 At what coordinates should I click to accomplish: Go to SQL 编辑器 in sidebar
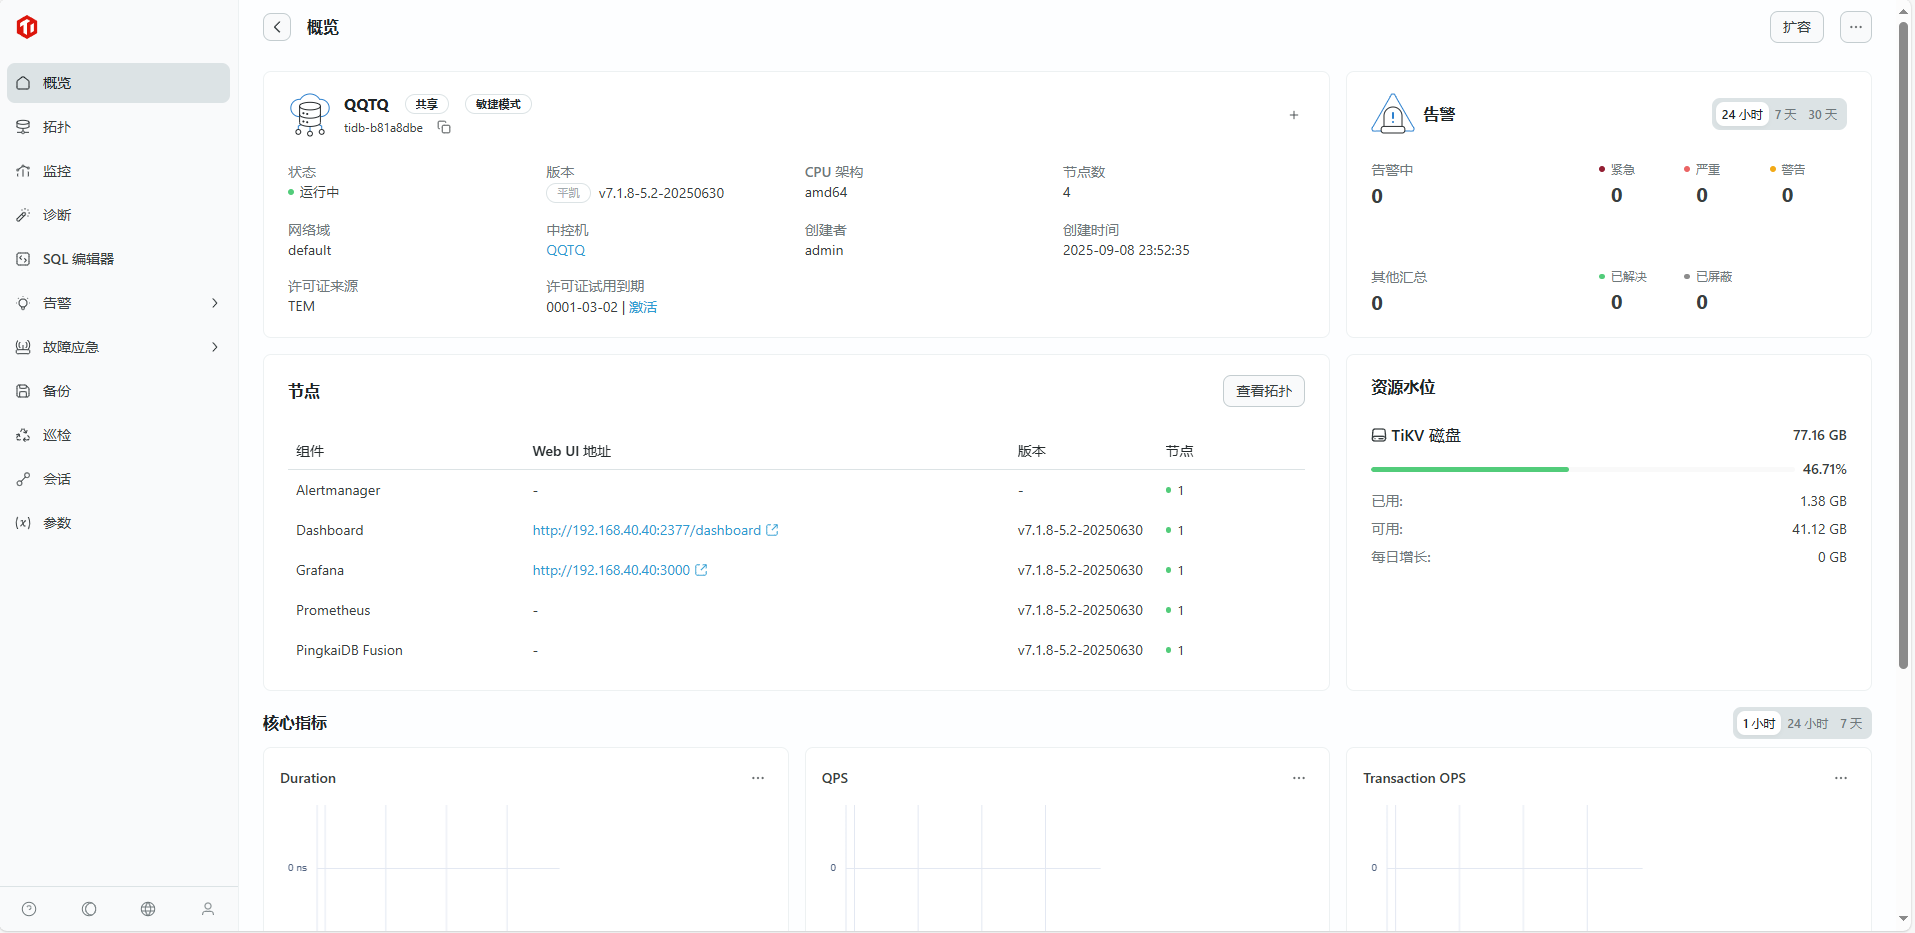78,259
